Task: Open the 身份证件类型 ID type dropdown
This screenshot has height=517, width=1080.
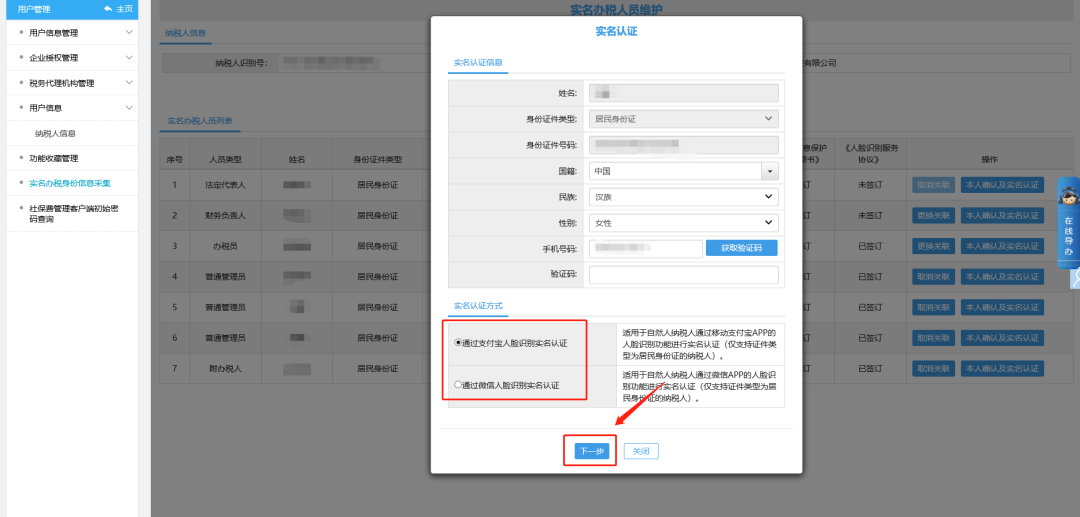Action: pos(768,119)
